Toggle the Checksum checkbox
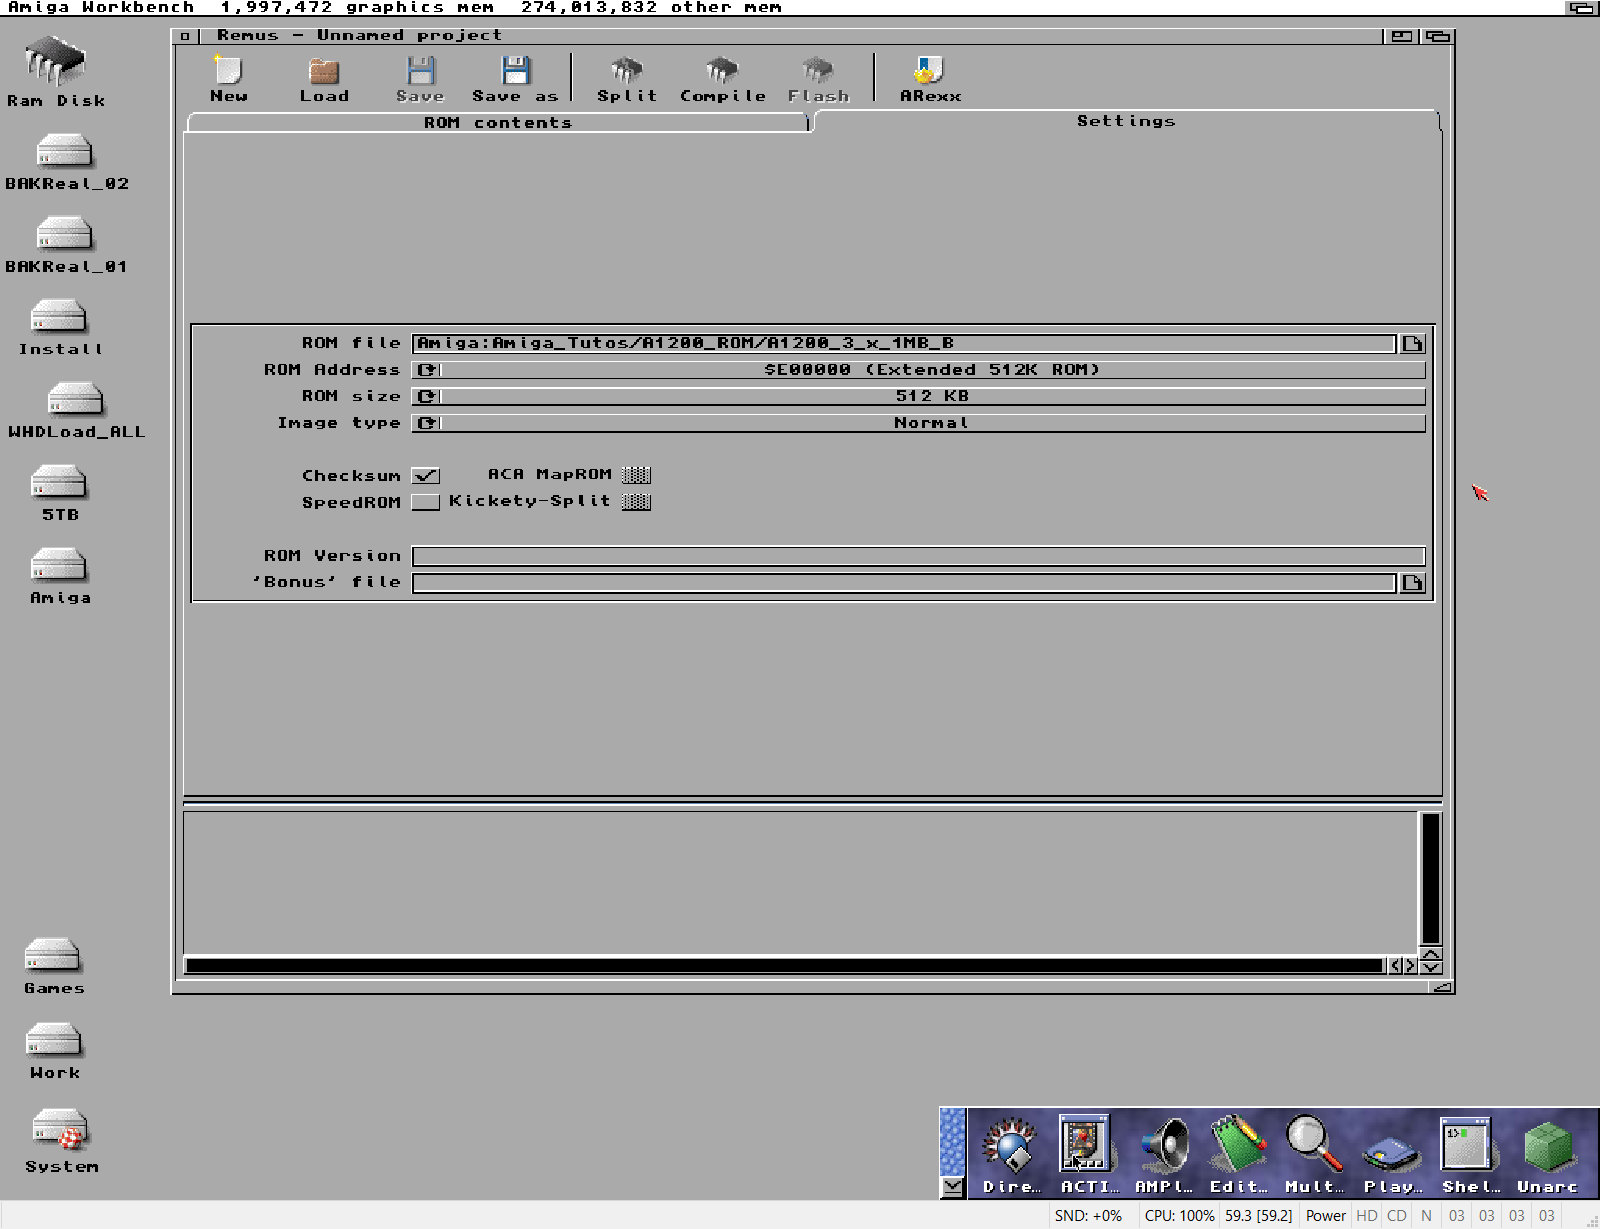Screen dimensions: 1600x1229 (x=426, y=476)
